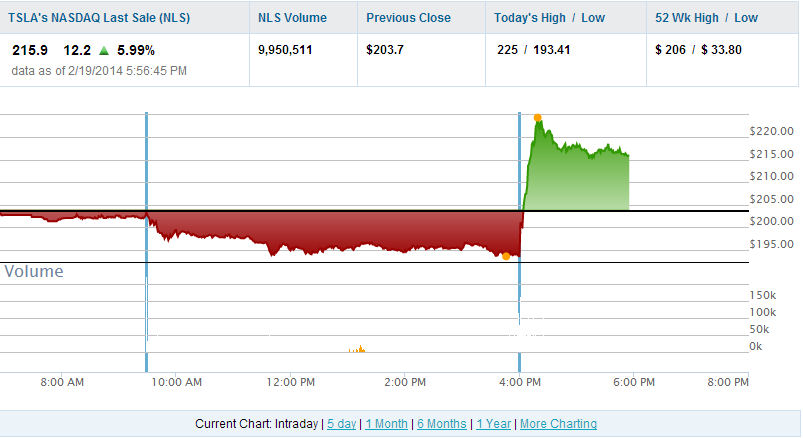Screen dimensions: 803x438
Task: Click the 8:00 AM time axis label
Action: [x=62, y=382]
